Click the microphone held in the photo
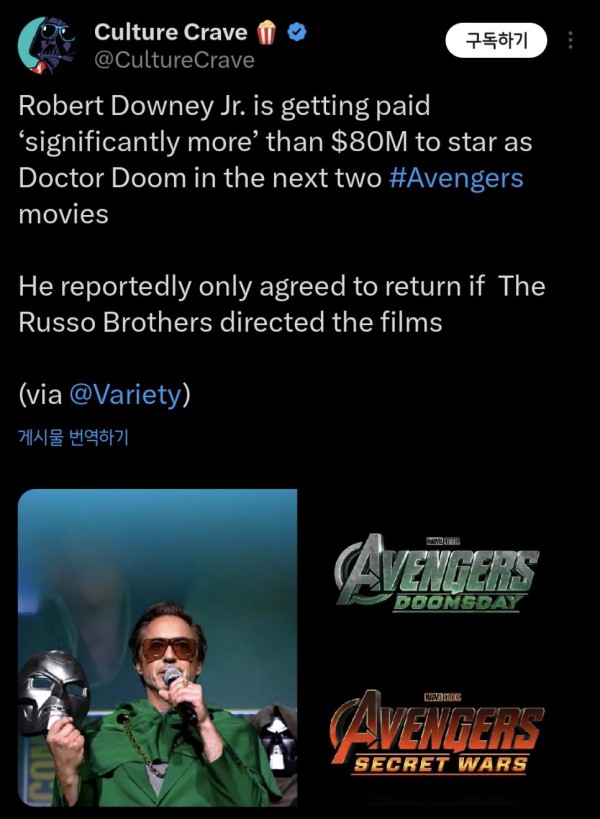Viewport: 600px width, 819px height. tap(179, 696)
